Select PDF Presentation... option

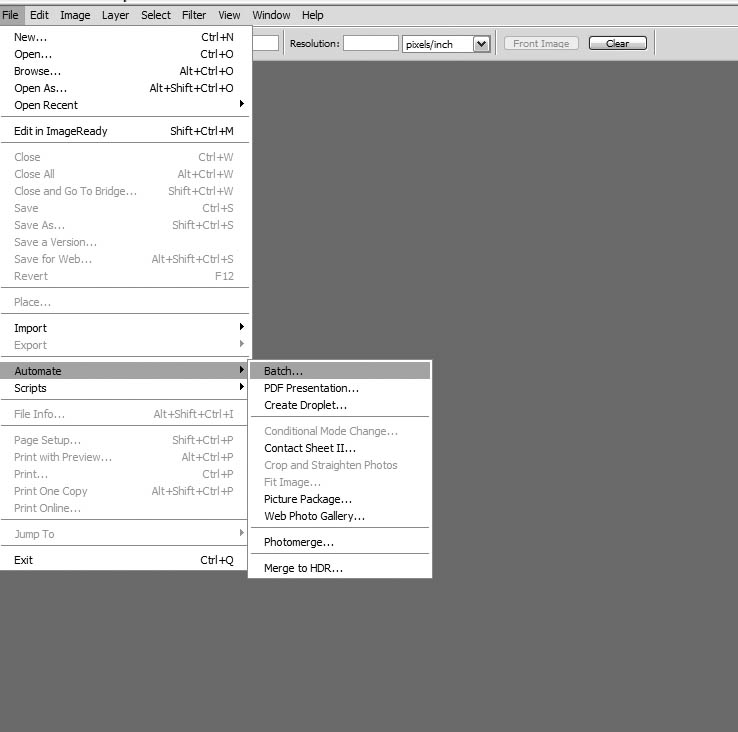pyautogui.click(x=340, y=388)
